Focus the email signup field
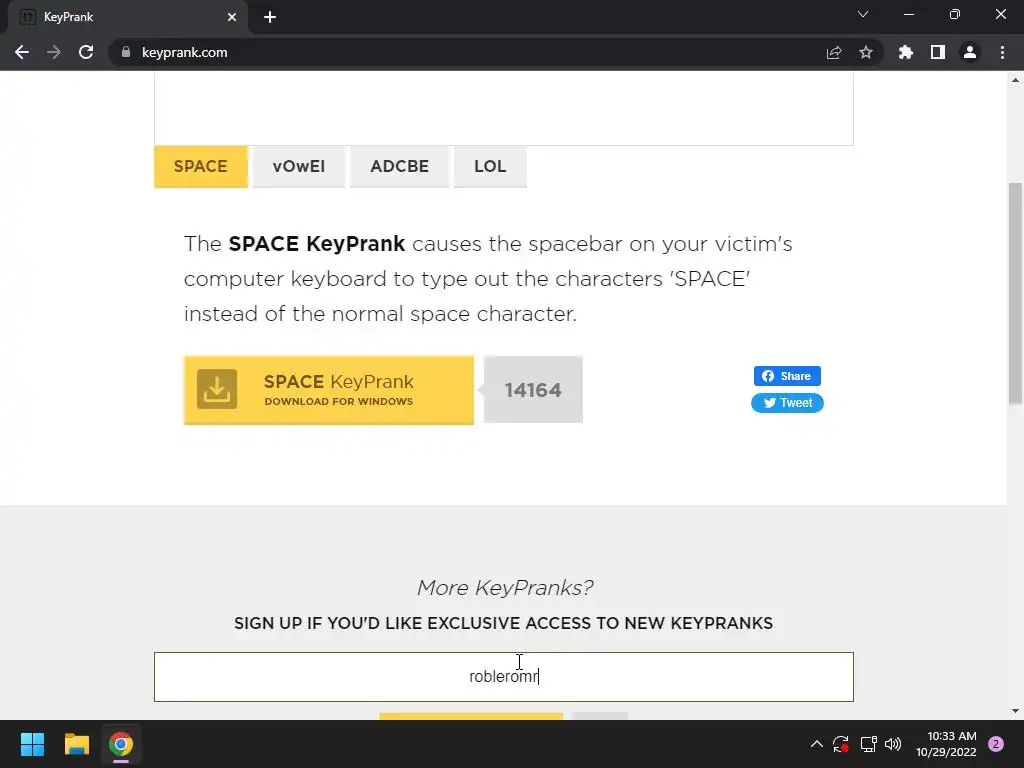Viewport: 1024px width, 768px height. click(504, 677)
